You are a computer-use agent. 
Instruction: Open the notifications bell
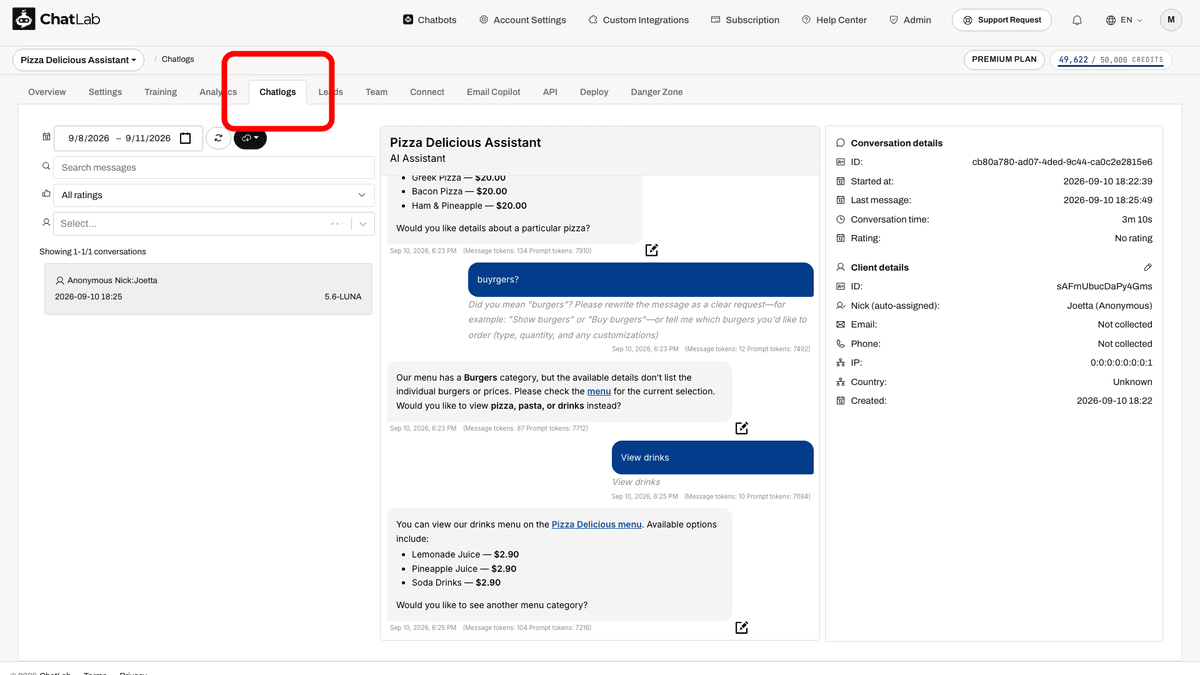(x=1077, y=20)
